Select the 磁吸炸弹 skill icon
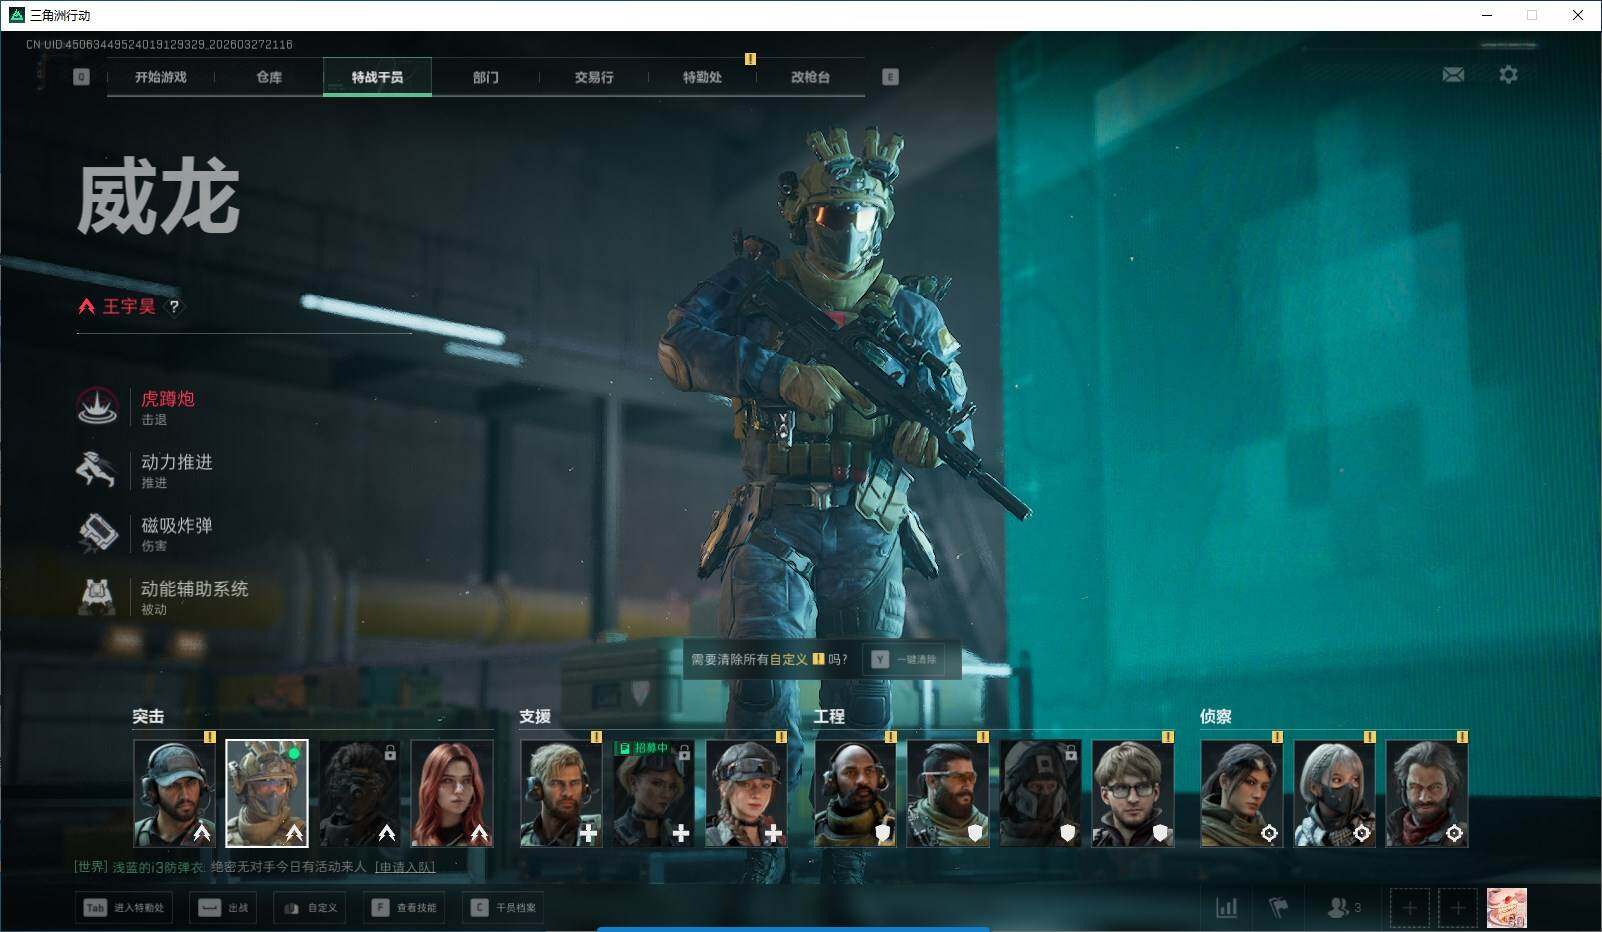This screenshot has height=932, width=1602. [97, 533]
